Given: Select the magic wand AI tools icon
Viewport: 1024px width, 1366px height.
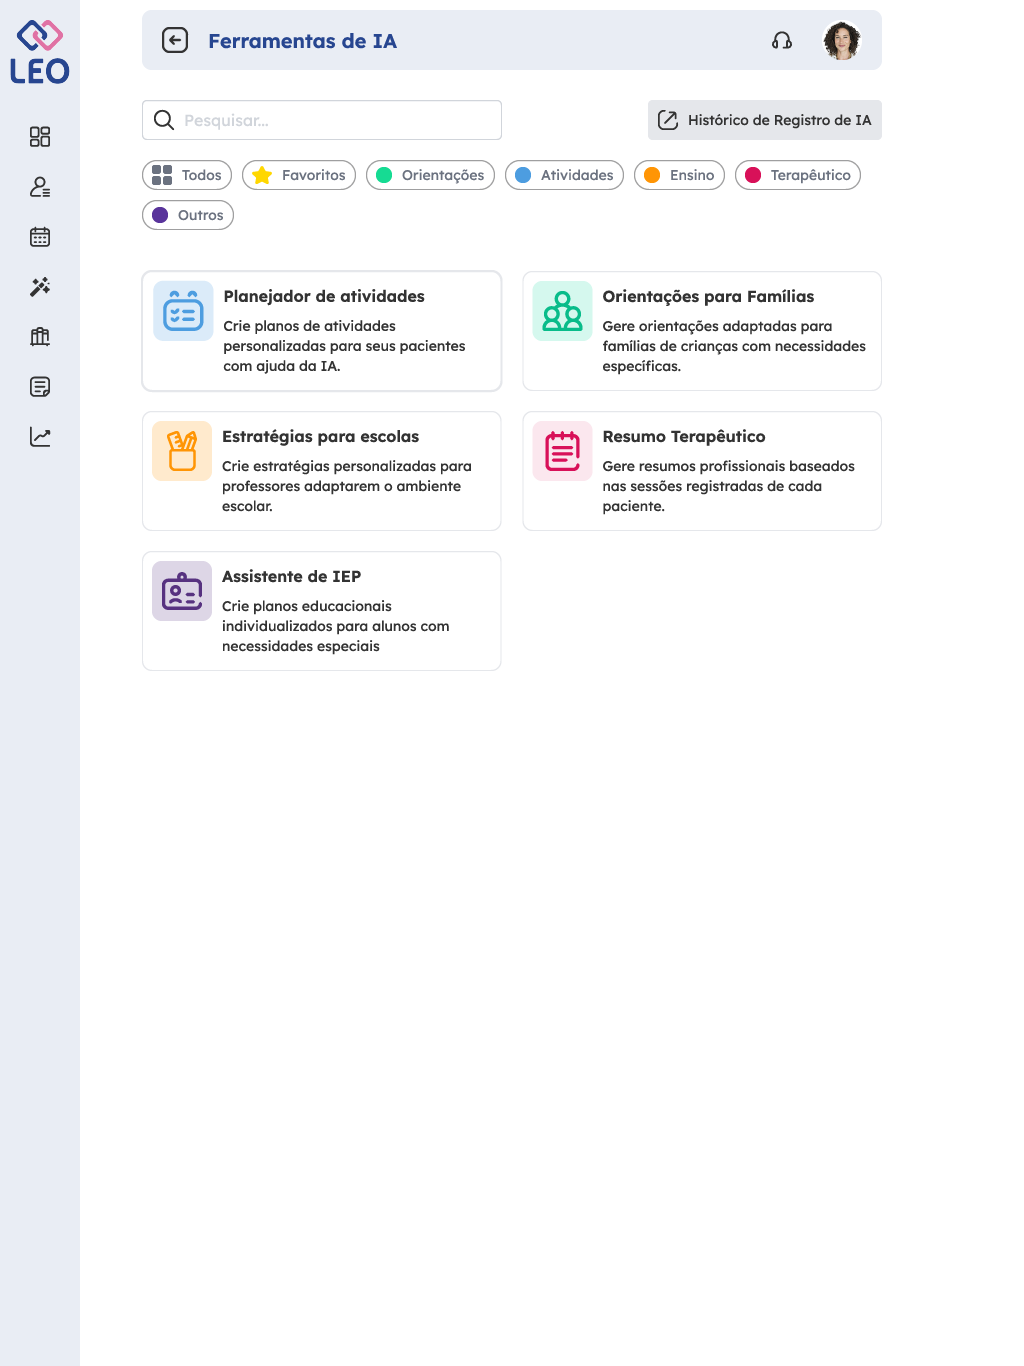Looking at the screenshot, I should [x=40, y=287].
